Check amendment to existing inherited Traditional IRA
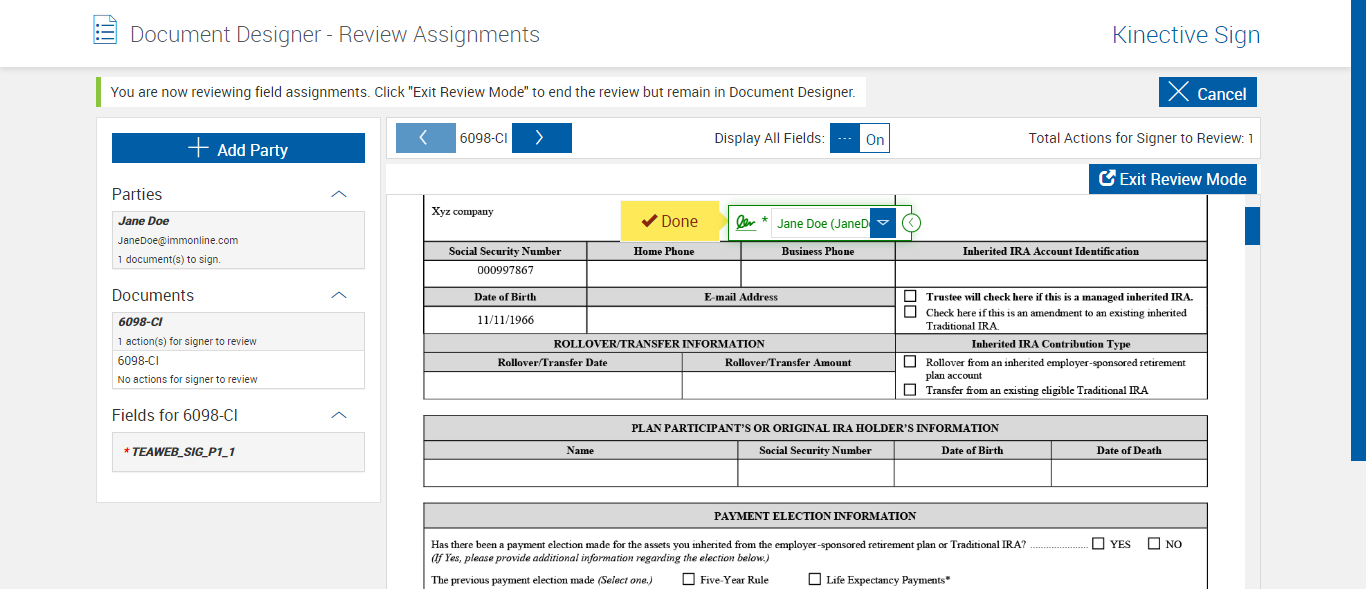Image resolution: width=1366 pixels, height=589 pixels. pos(910,312)
